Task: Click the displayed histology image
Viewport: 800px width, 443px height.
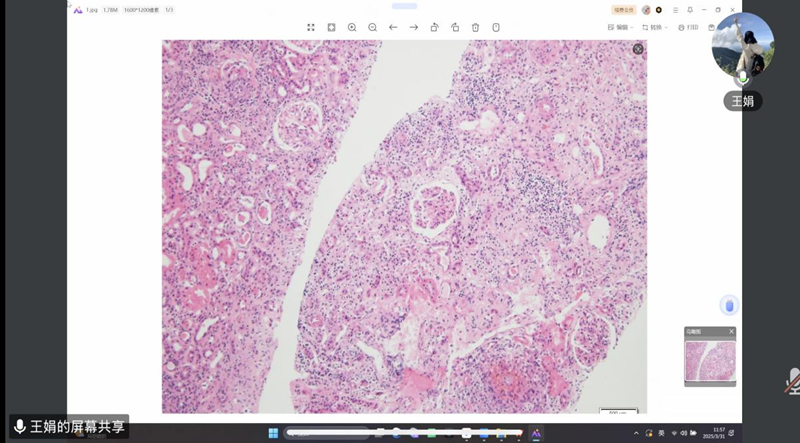Action: 404,227
